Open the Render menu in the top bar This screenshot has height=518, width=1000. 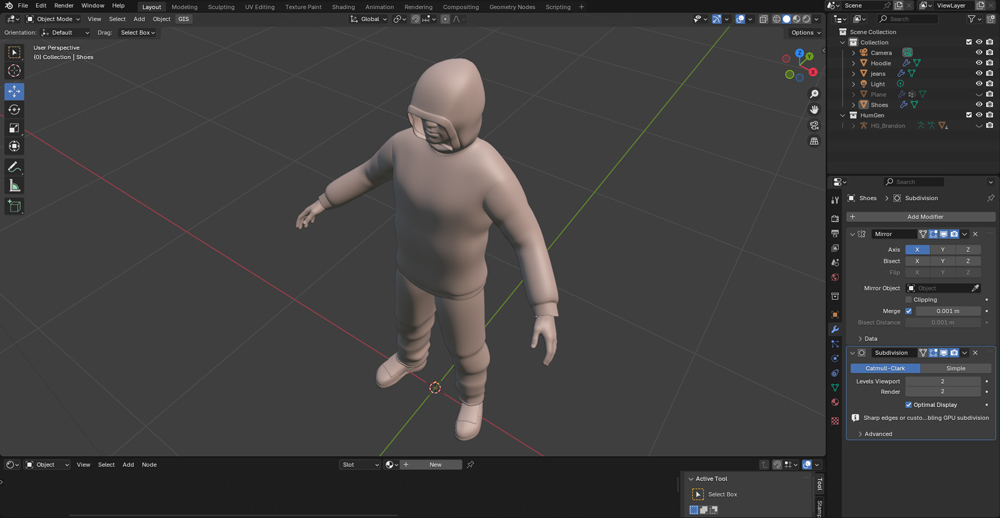click(64, 6)
